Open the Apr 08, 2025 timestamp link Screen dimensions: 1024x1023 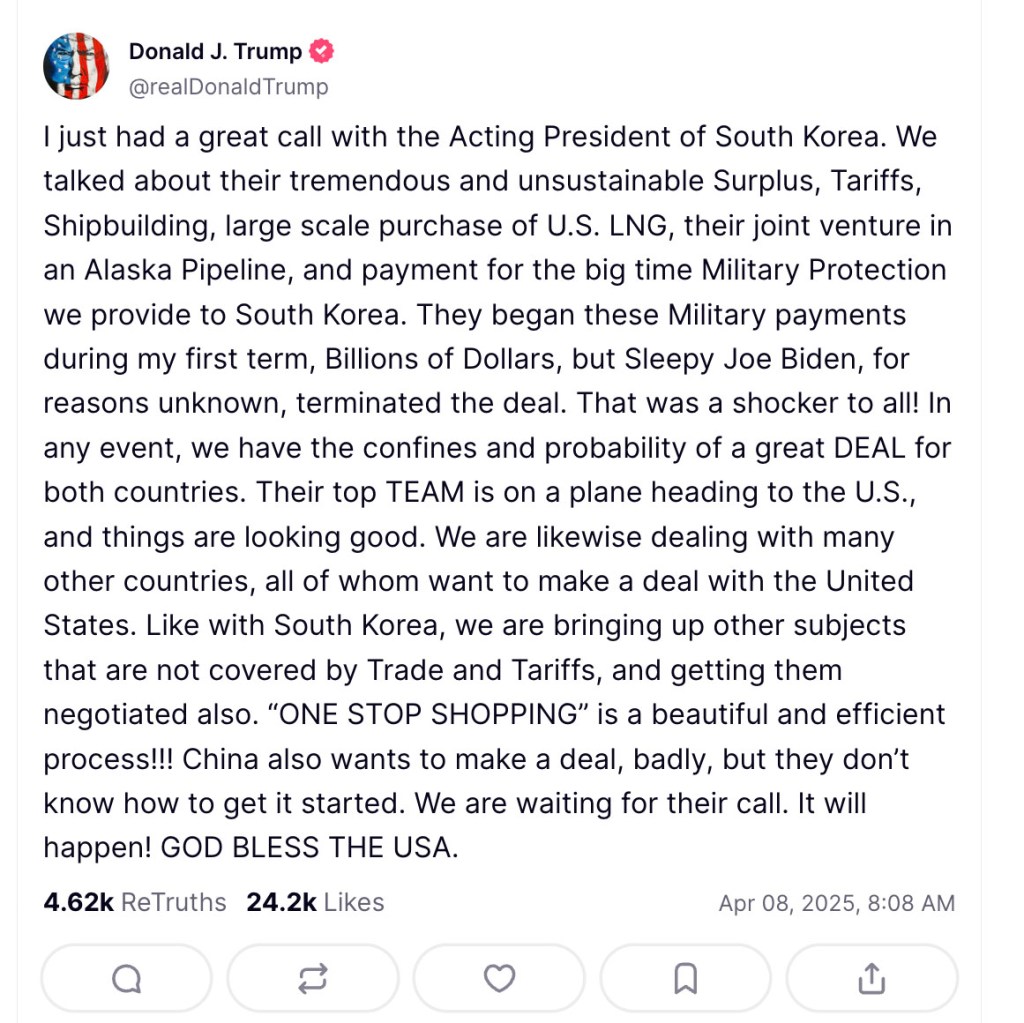[x=837, y=903]
